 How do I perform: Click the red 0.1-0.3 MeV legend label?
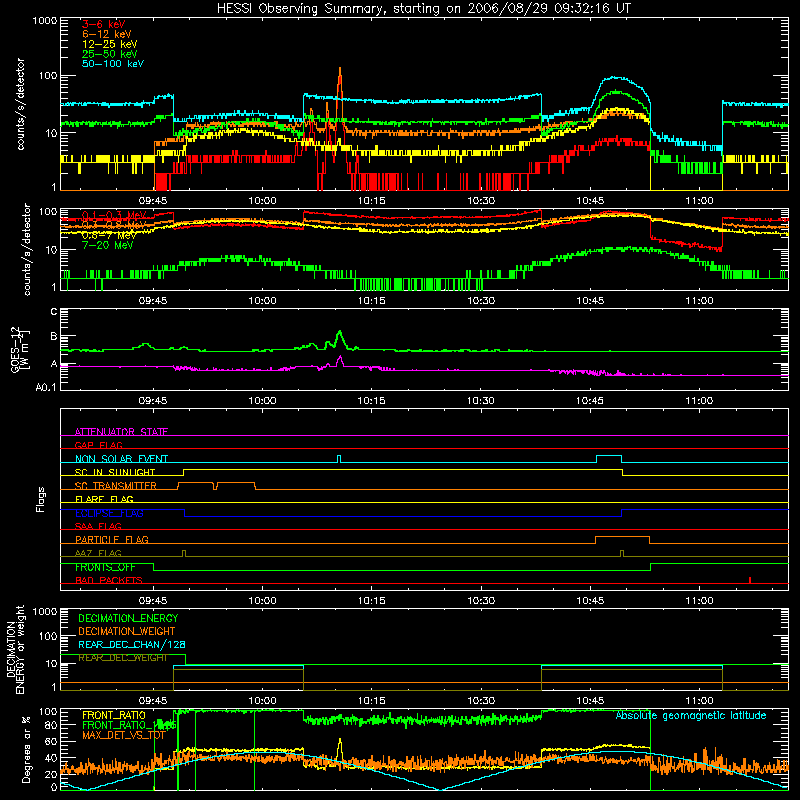(x=114, y=215)
